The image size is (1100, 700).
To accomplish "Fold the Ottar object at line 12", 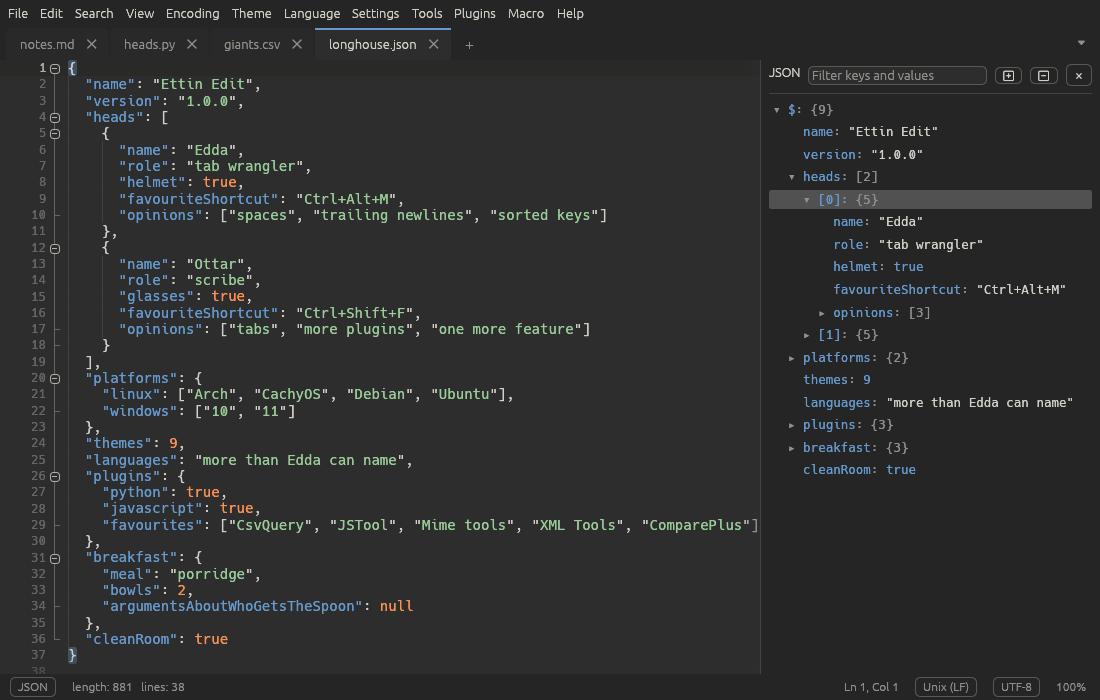I will point(55,248).
